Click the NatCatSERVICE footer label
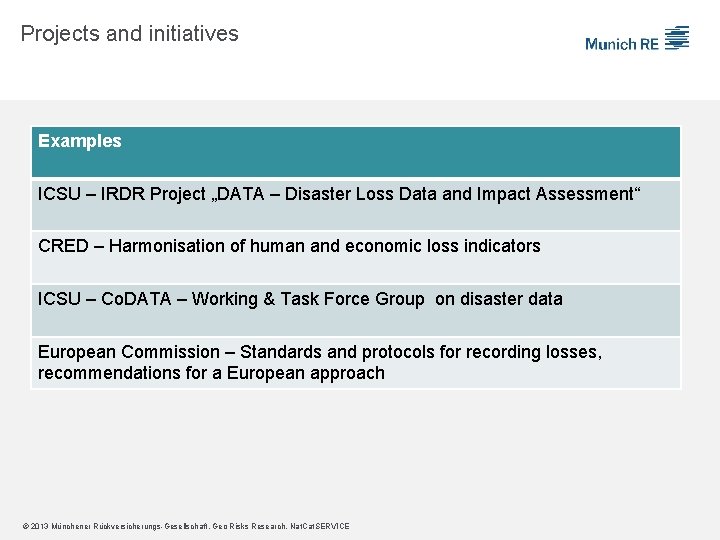The image size is (720, 540). coord(320,526)
